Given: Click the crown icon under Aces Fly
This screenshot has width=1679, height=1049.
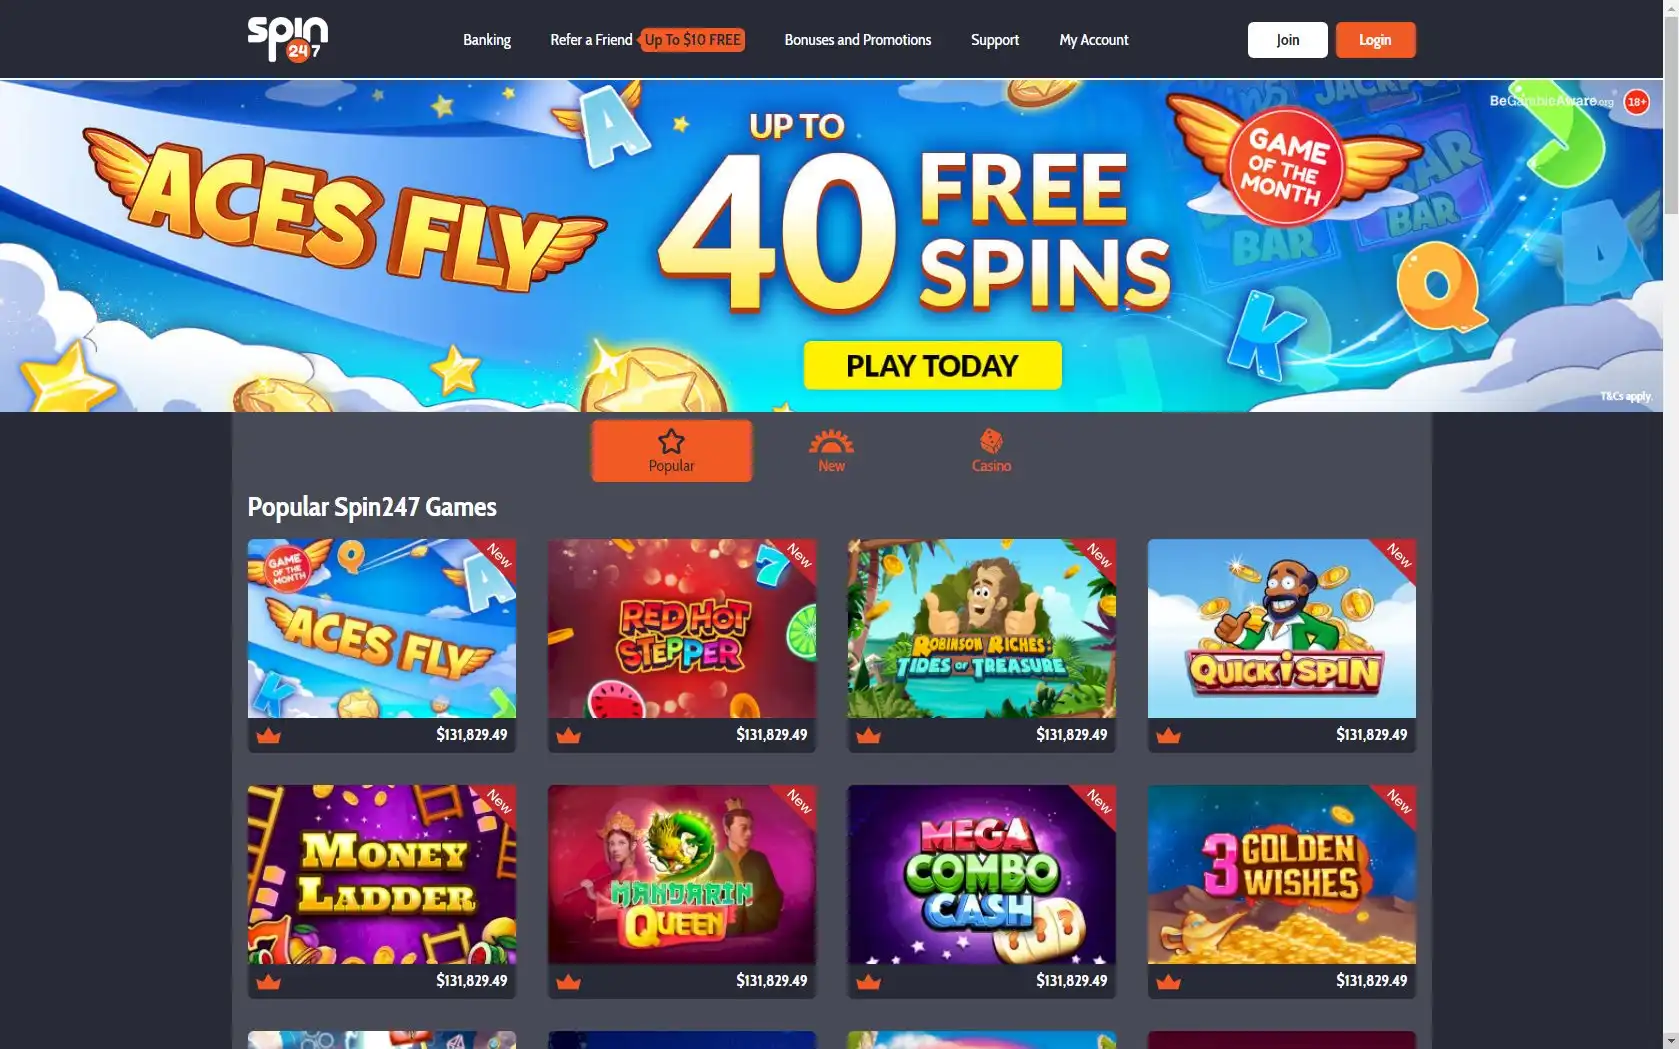Looking at the screenshot, I should pyautogui.click(x=268, y=735).
